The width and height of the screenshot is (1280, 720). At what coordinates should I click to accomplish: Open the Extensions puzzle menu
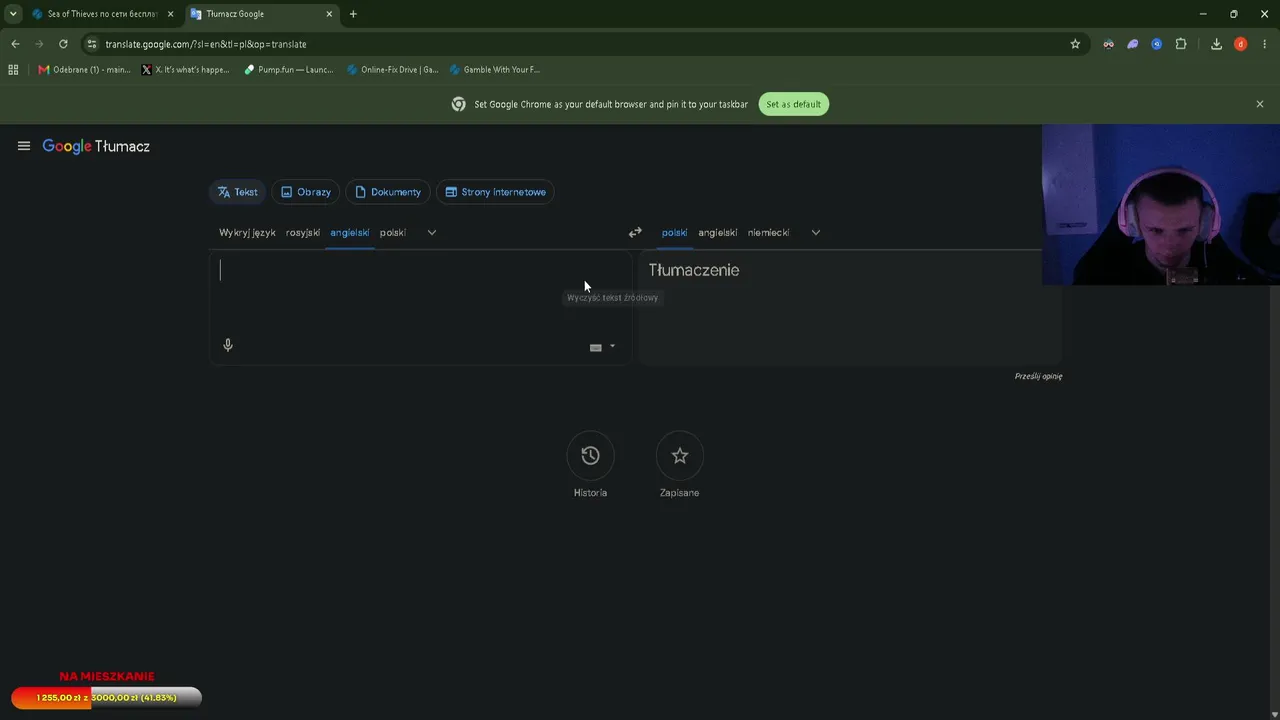(1181, 44)
